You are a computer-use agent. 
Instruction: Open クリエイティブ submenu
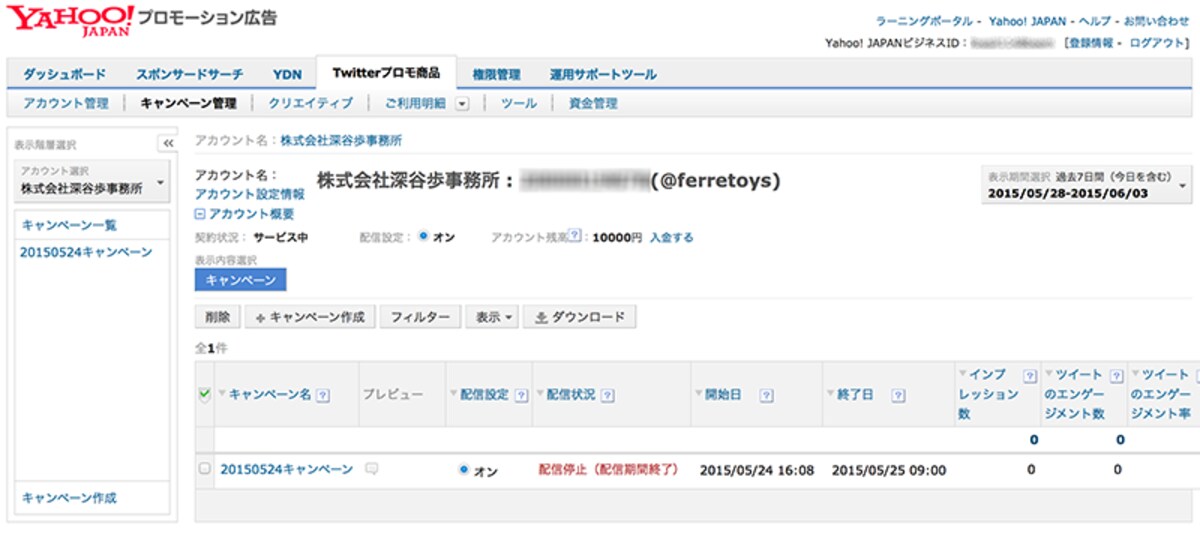point(311,103)
